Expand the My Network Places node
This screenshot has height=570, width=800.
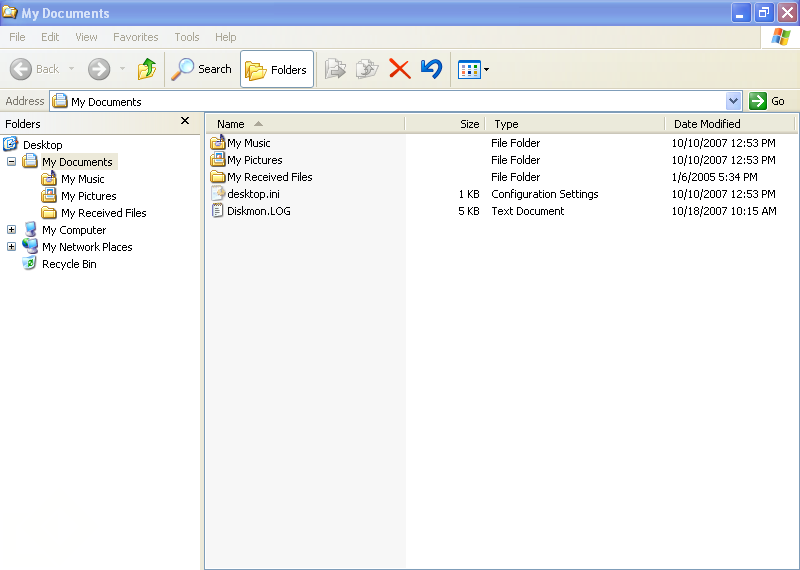coord(11,246)
